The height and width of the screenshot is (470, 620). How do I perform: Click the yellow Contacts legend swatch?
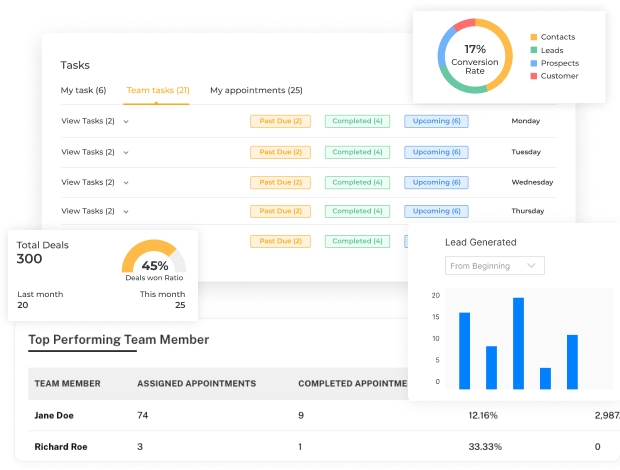pyautogui.click(x=534, y=37)
